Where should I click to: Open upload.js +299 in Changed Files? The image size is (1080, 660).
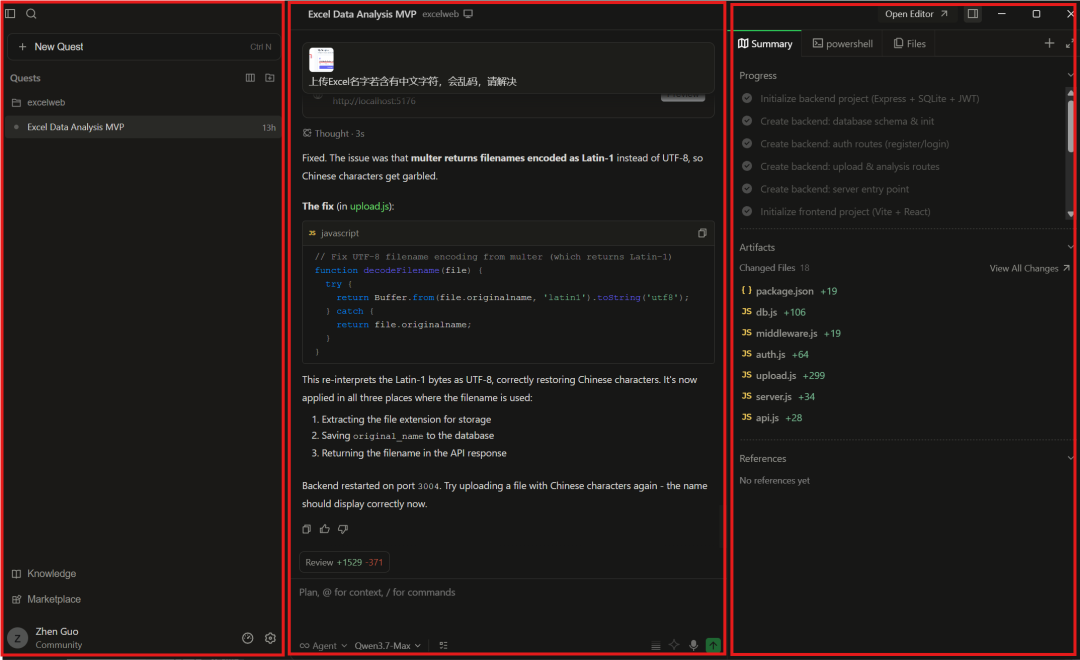click(x=783, y=375)
